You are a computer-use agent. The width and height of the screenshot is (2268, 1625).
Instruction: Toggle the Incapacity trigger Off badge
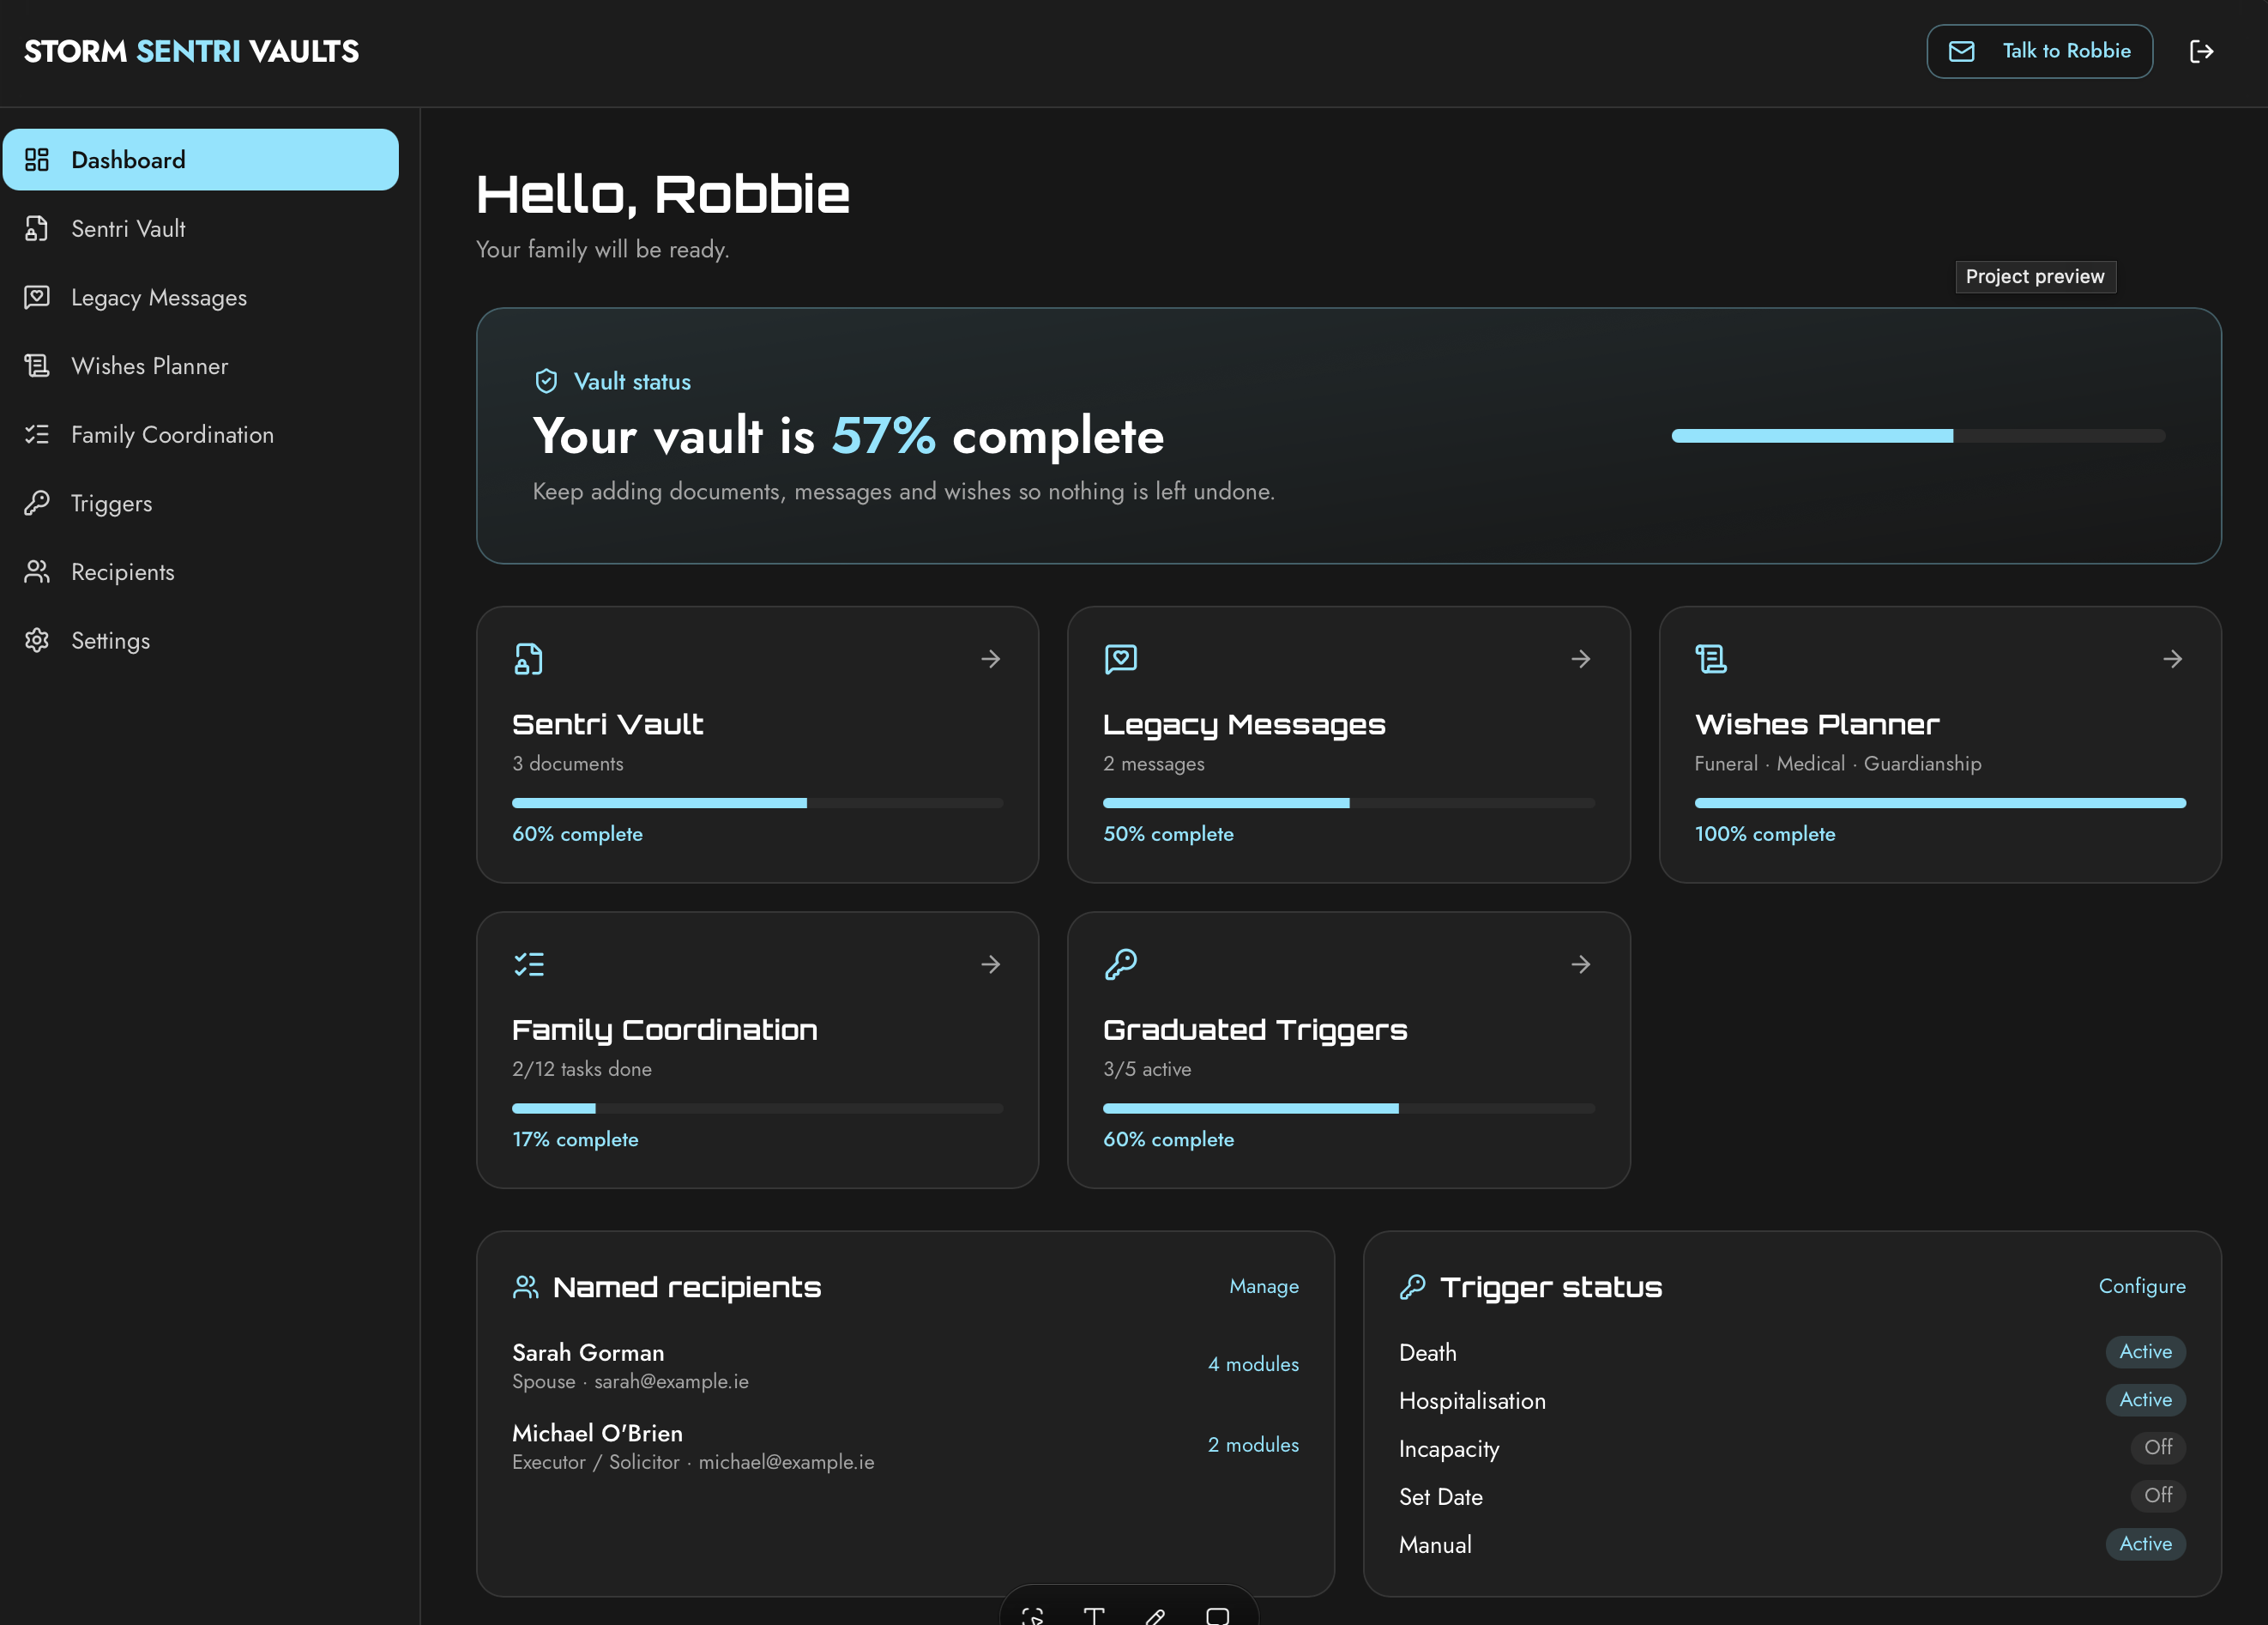point(2158,1448)
